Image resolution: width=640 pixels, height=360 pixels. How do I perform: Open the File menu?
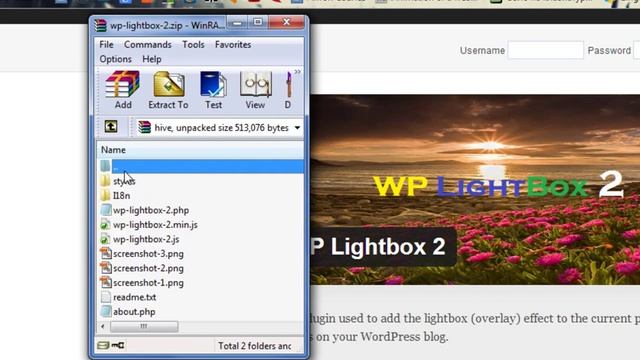coord(107,44)
